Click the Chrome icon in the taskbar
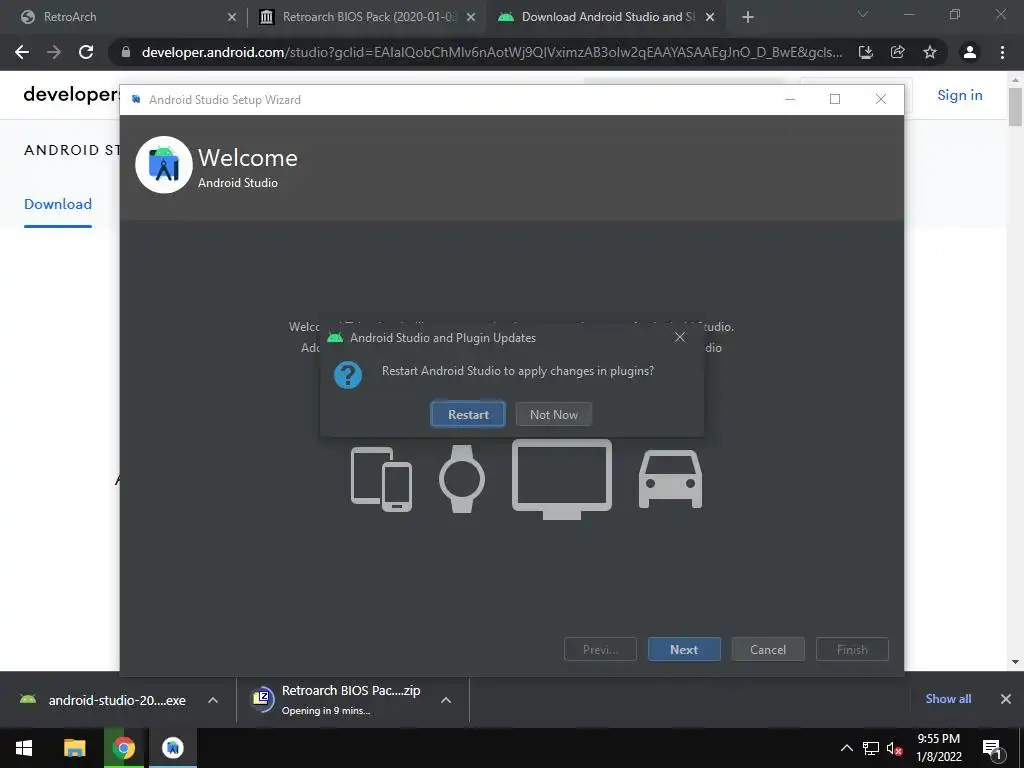Viewport: 1024px width, 768px height. pyautogui.click(x=123, y=748)
